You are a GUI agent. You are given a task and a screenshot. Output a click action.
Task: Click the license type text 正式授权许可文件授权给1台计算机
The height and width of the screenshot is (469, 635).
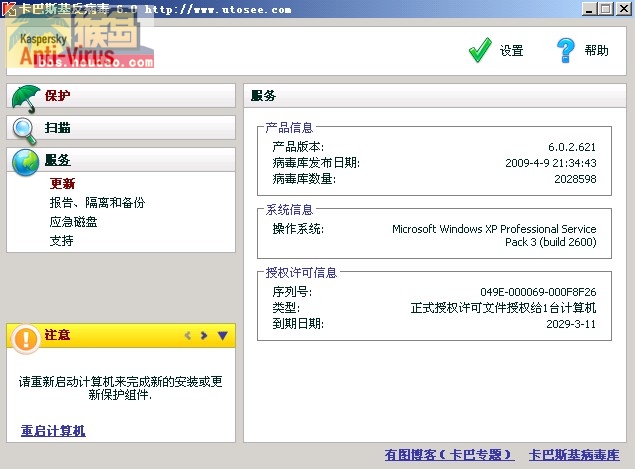(x=503, y=308)
